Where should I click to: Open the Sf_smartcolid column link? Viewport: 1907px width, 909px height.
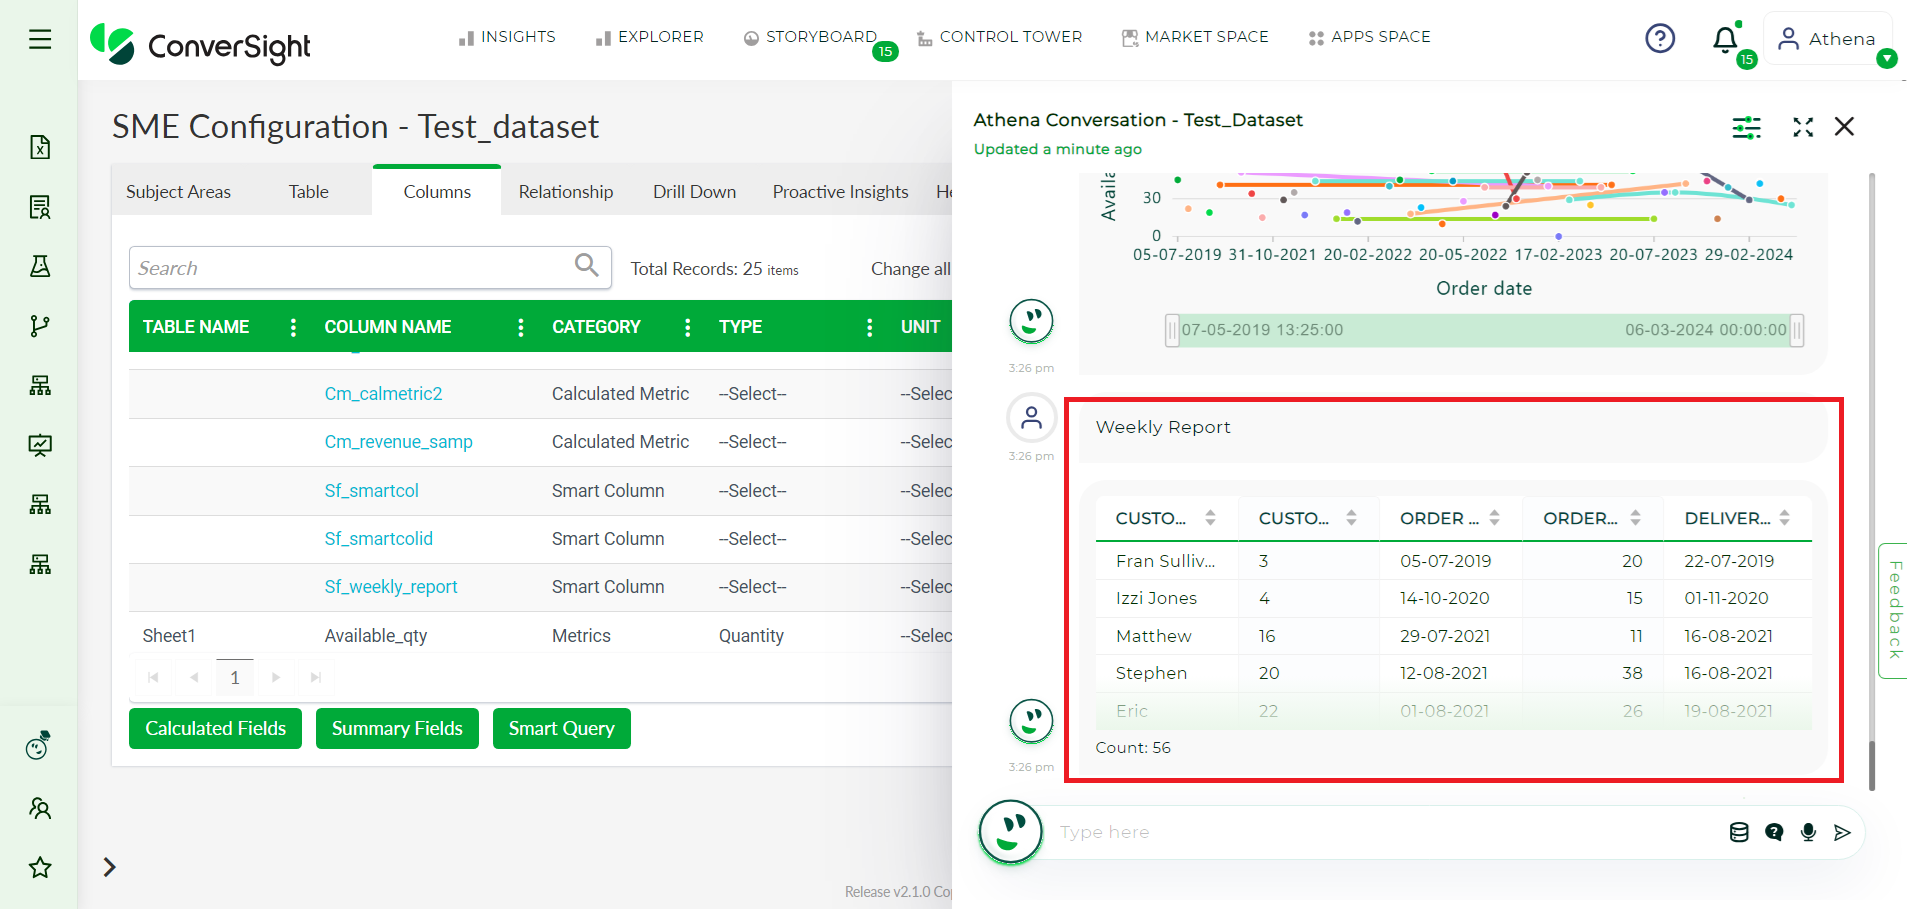coord(378,538)
